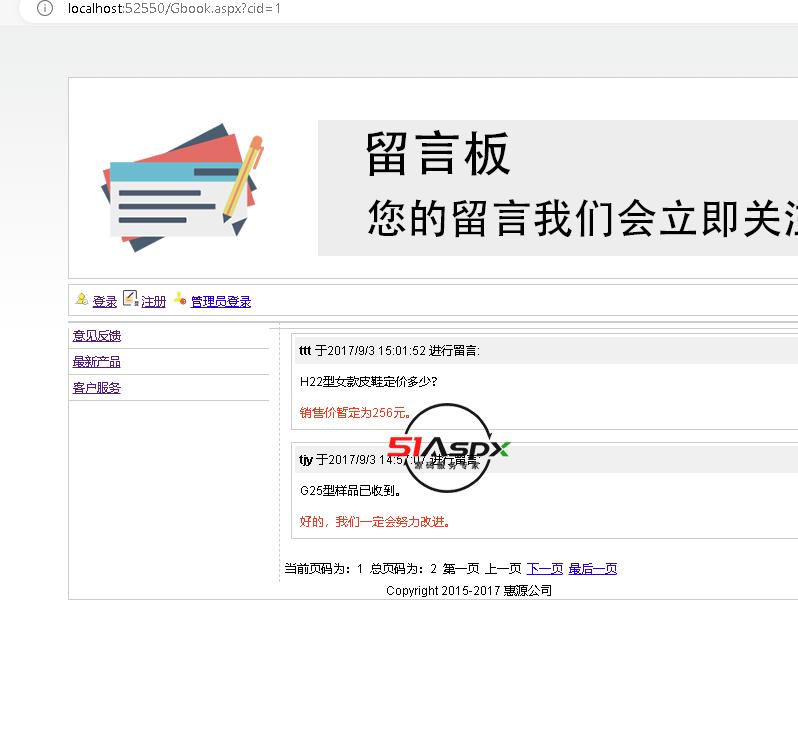
Task: Click the message board notes illustration
Action: tap(183, 188)
